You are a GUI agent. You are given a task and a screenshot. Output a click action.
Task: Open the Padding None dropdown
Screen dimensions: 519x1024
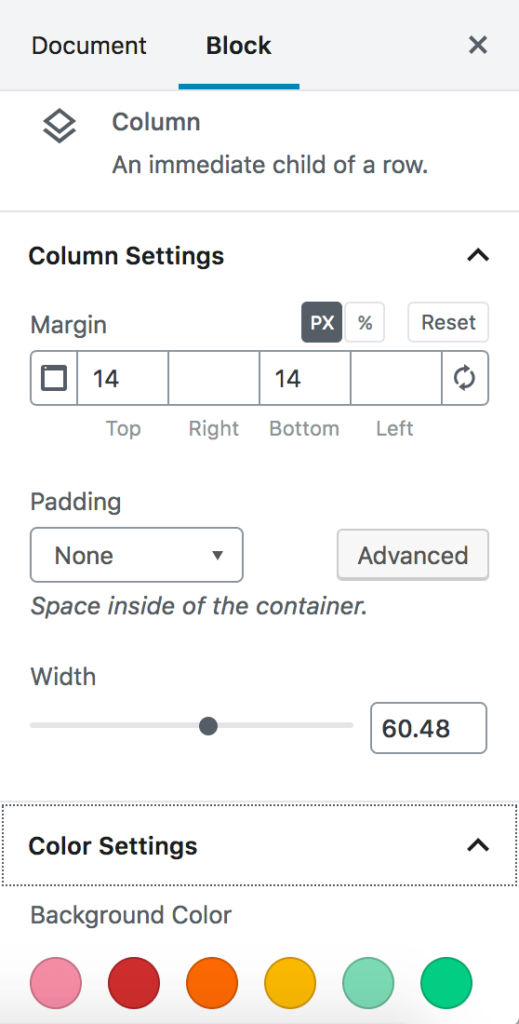[136, 555]
